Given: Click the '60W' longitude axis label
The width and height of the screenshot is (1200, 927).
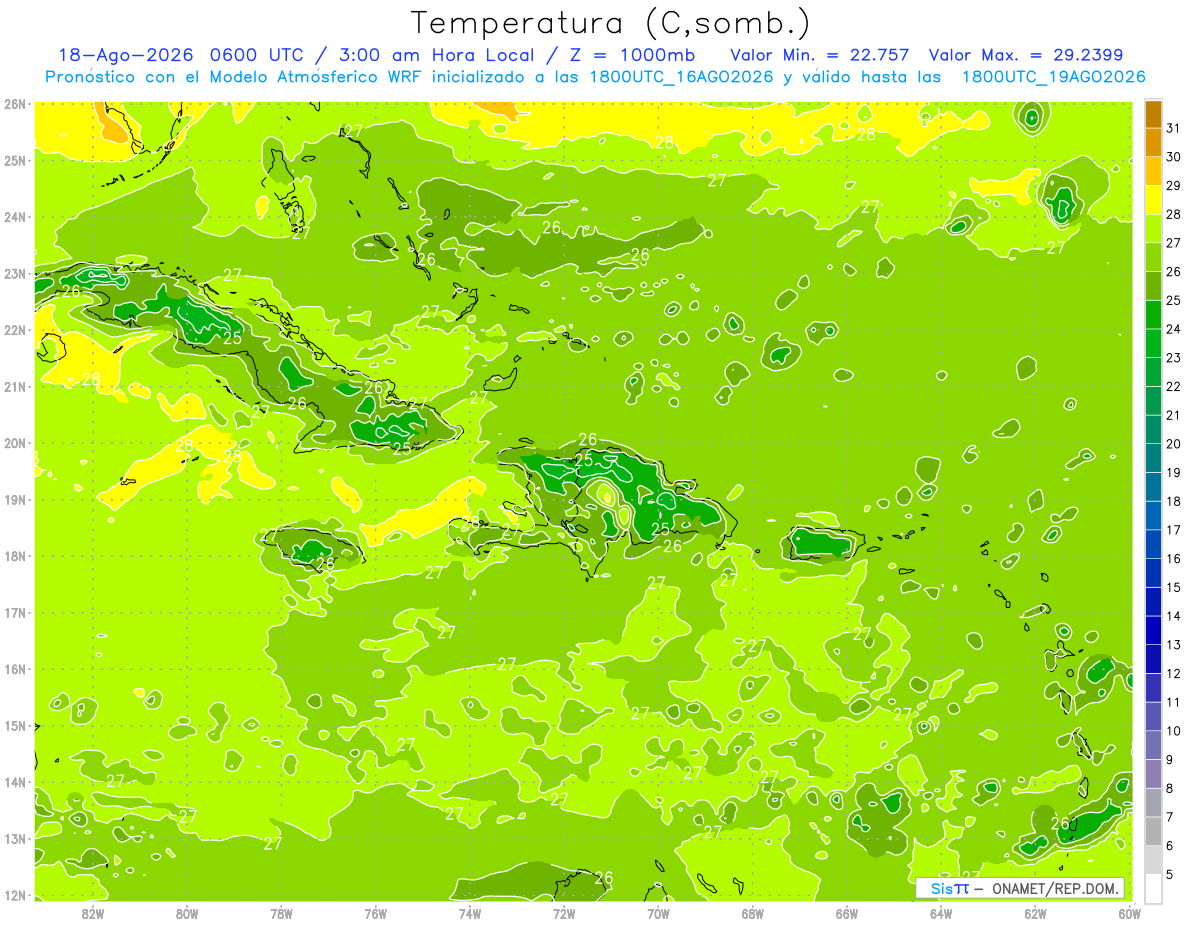Looking at the screenshot, I should point(1129,913).
